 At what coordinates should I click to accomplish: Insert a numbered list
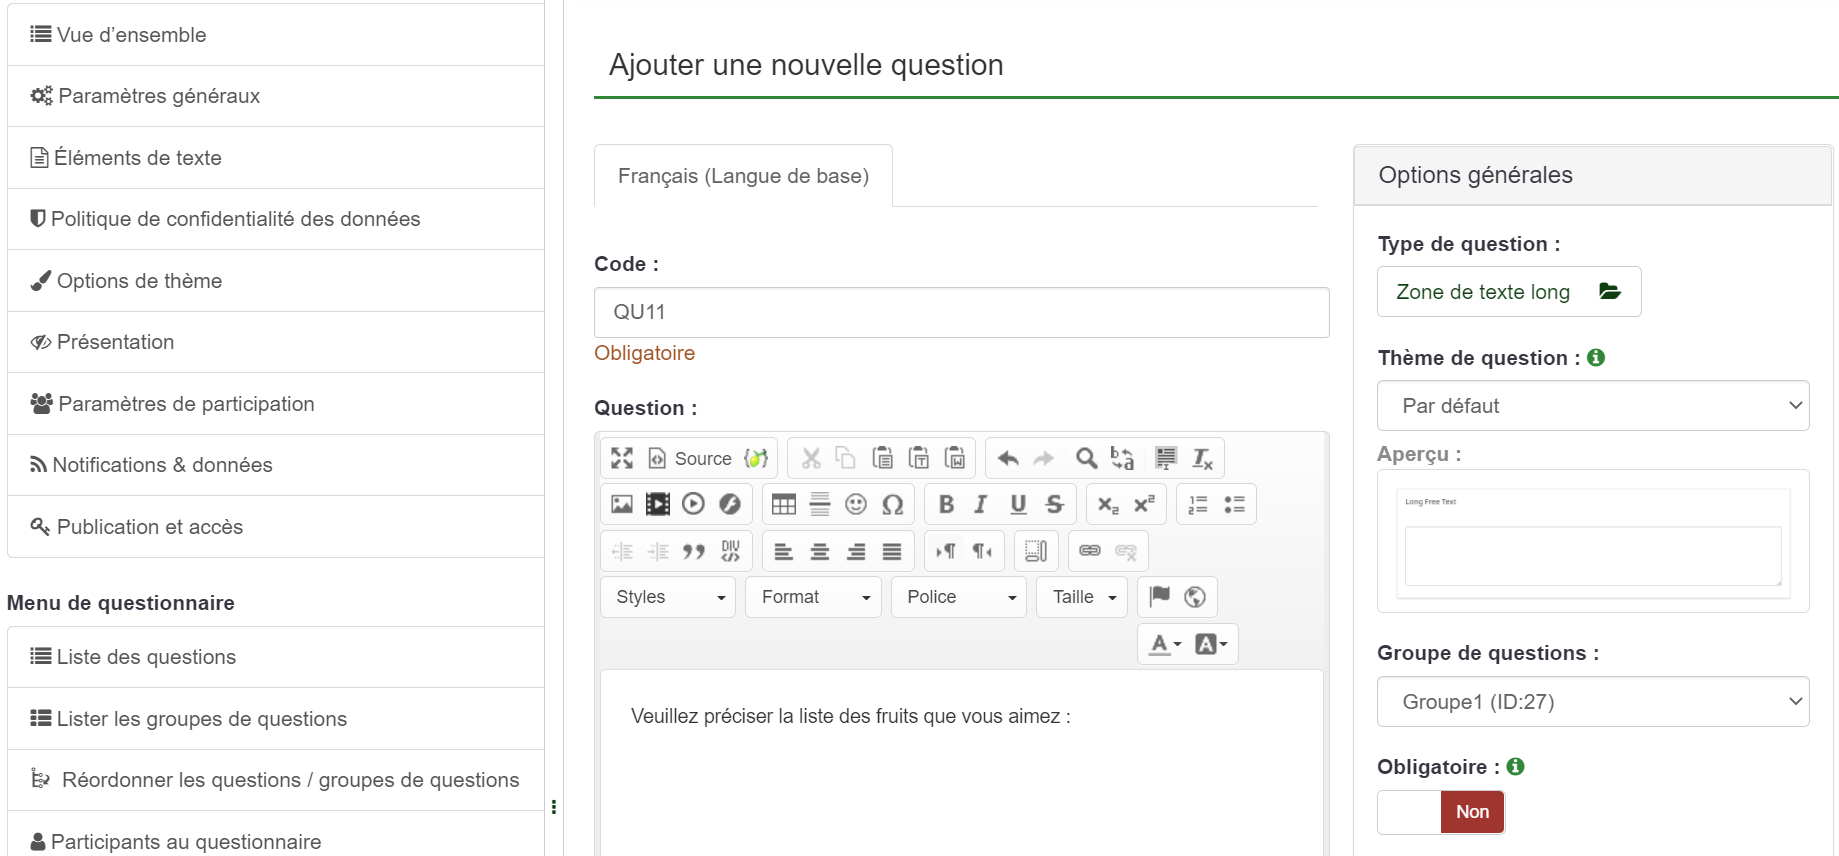coord(1198,504)
